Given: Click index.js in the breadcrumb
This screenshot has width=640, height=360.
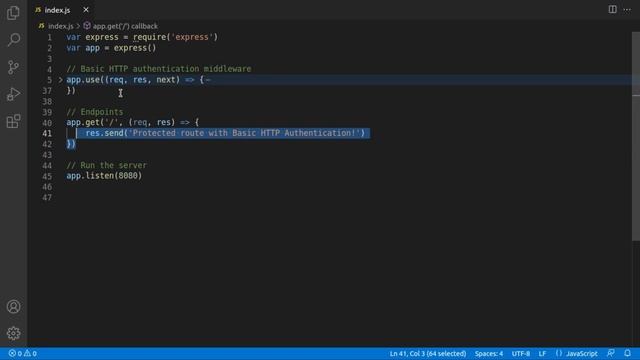Looking at the screenshot, I should click(61, 26).
